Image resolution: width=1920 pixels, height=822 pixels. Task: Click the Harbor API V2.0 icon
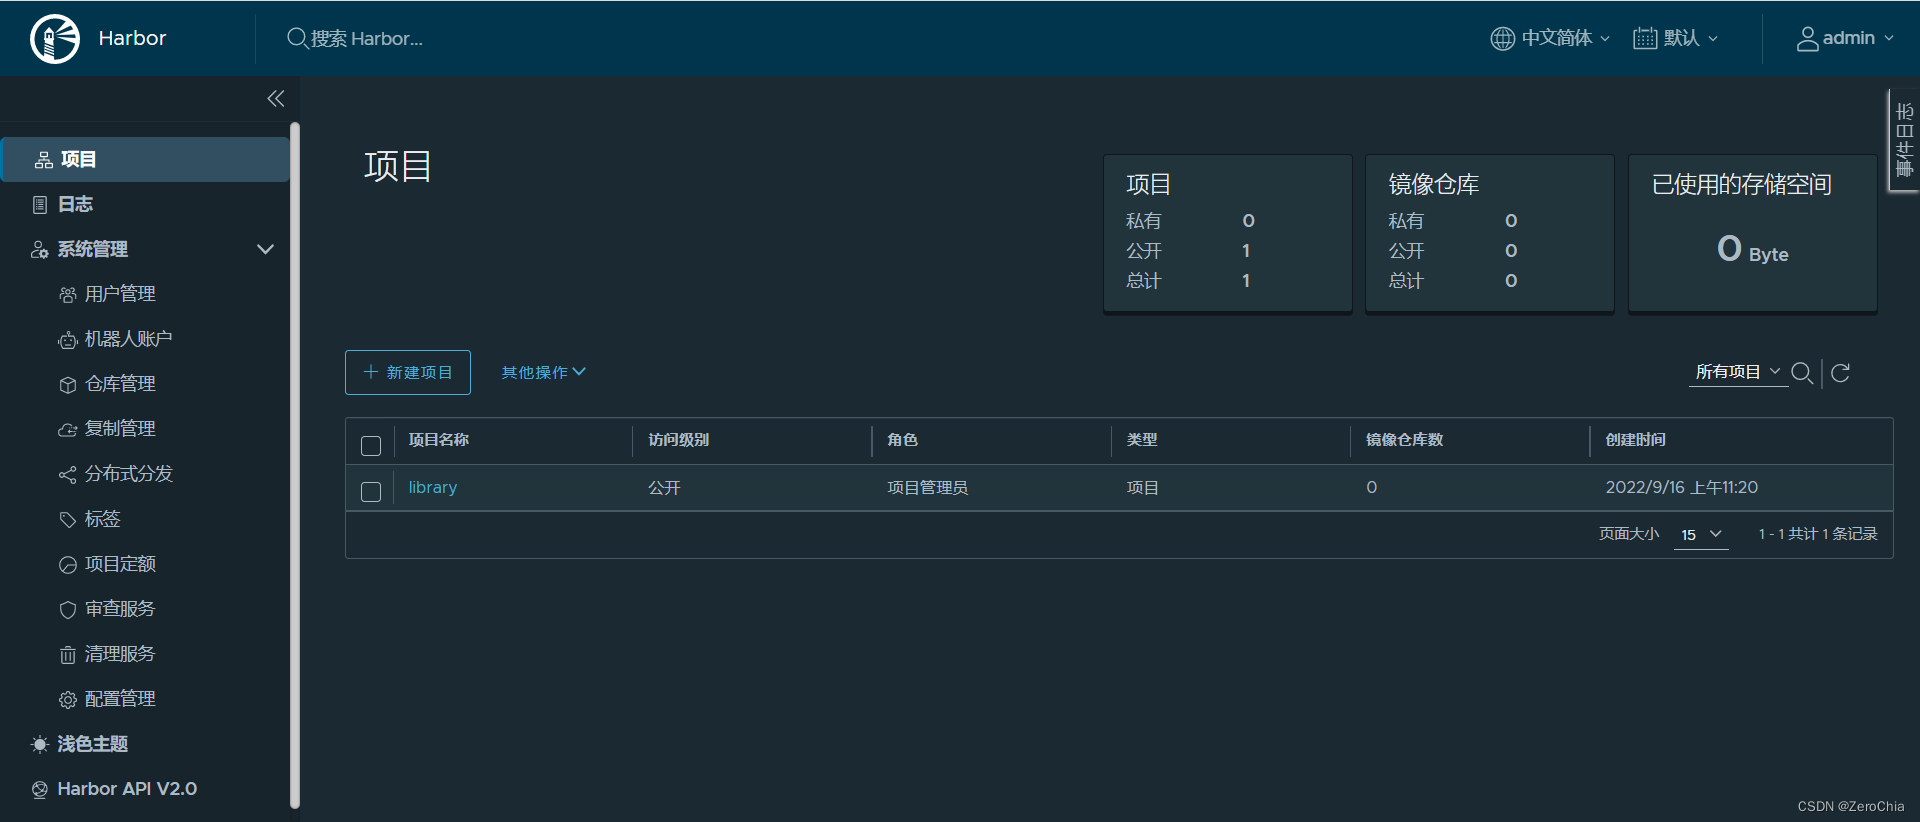(40, 790)
